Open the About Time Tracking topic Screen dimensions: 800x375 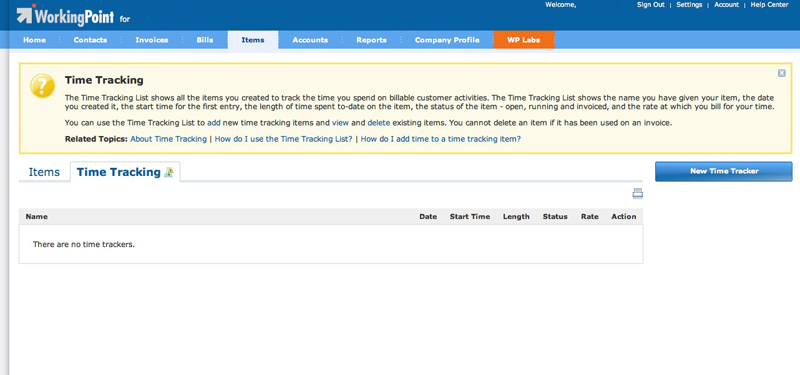coord(168,139)
